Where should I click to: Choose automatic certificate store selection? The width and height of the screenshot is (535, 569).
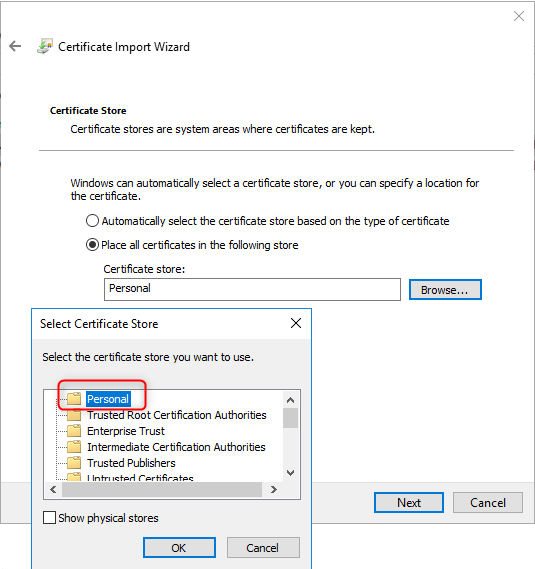(x=92, y=221)
